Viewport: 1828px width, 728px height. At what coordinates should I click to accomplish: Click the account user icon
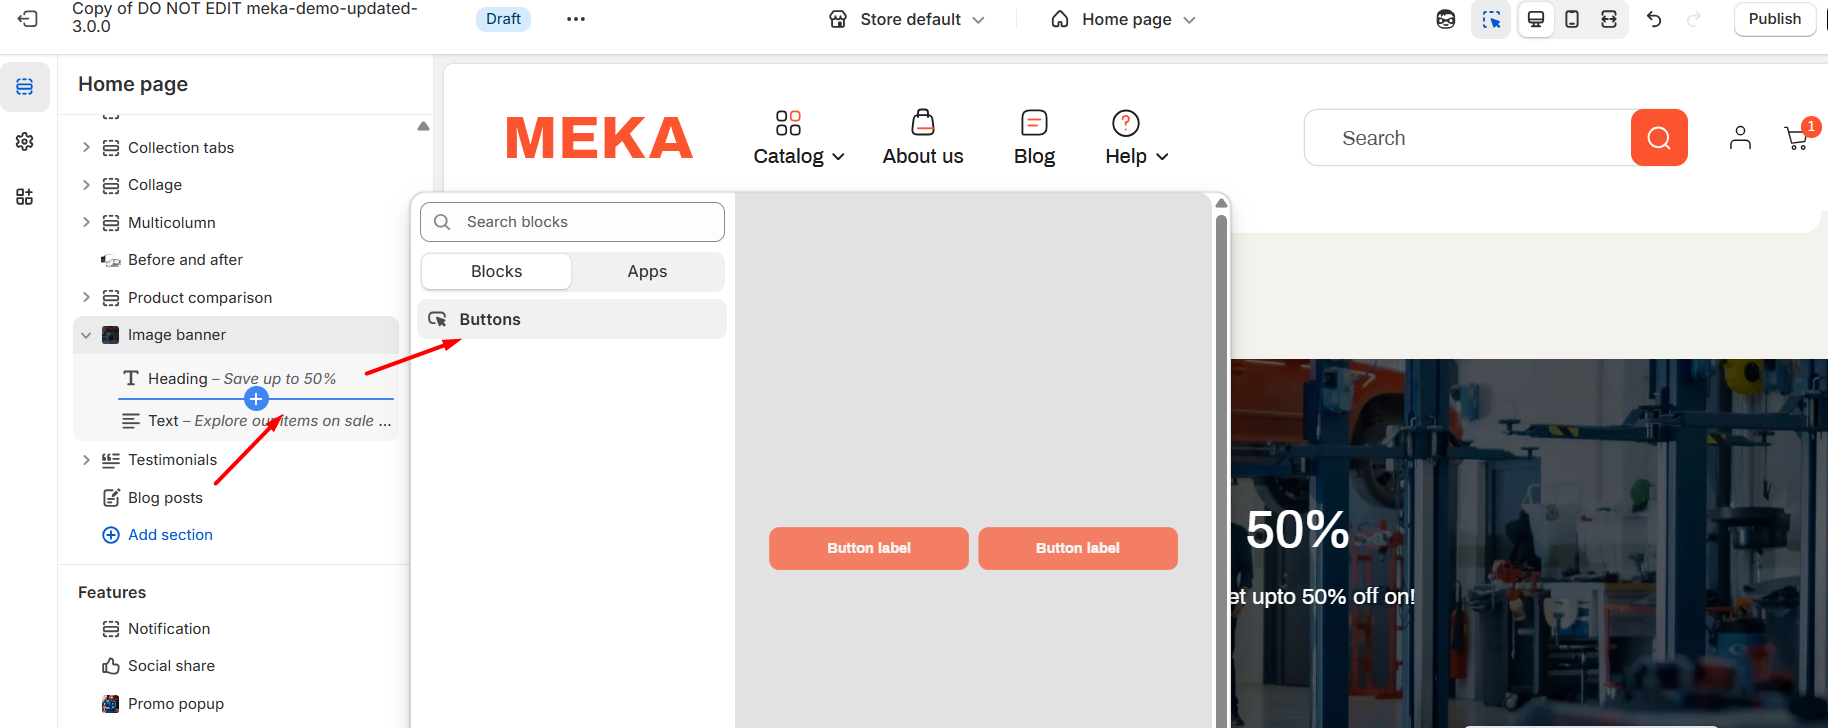coord(1740,138)
